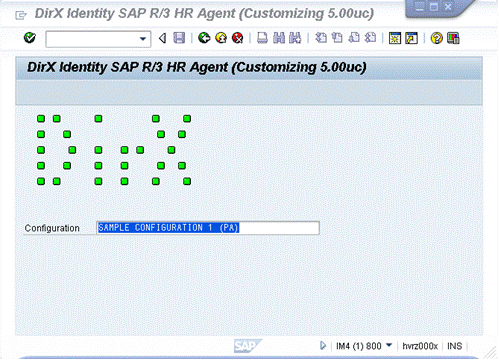Viewport: 499px width, 360px height.
Task: Click the Configuration input field
Action: pos(208,228)
